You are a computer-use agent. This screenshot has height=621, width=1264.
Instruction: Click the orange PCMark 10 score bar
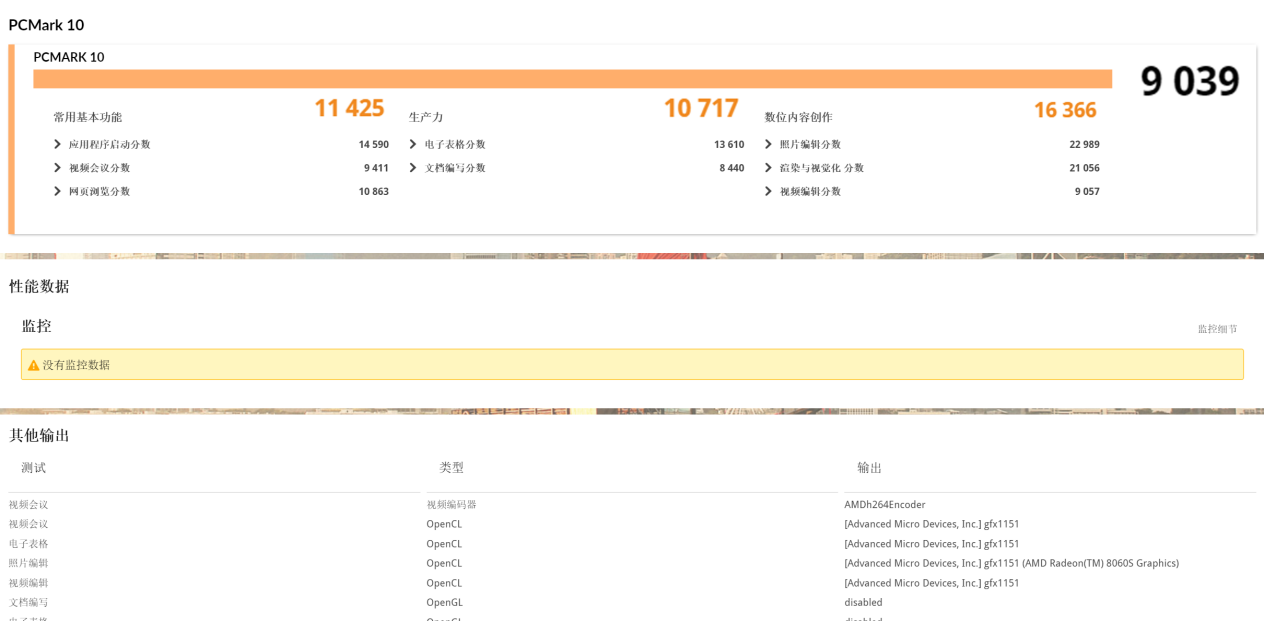(572, 79)
